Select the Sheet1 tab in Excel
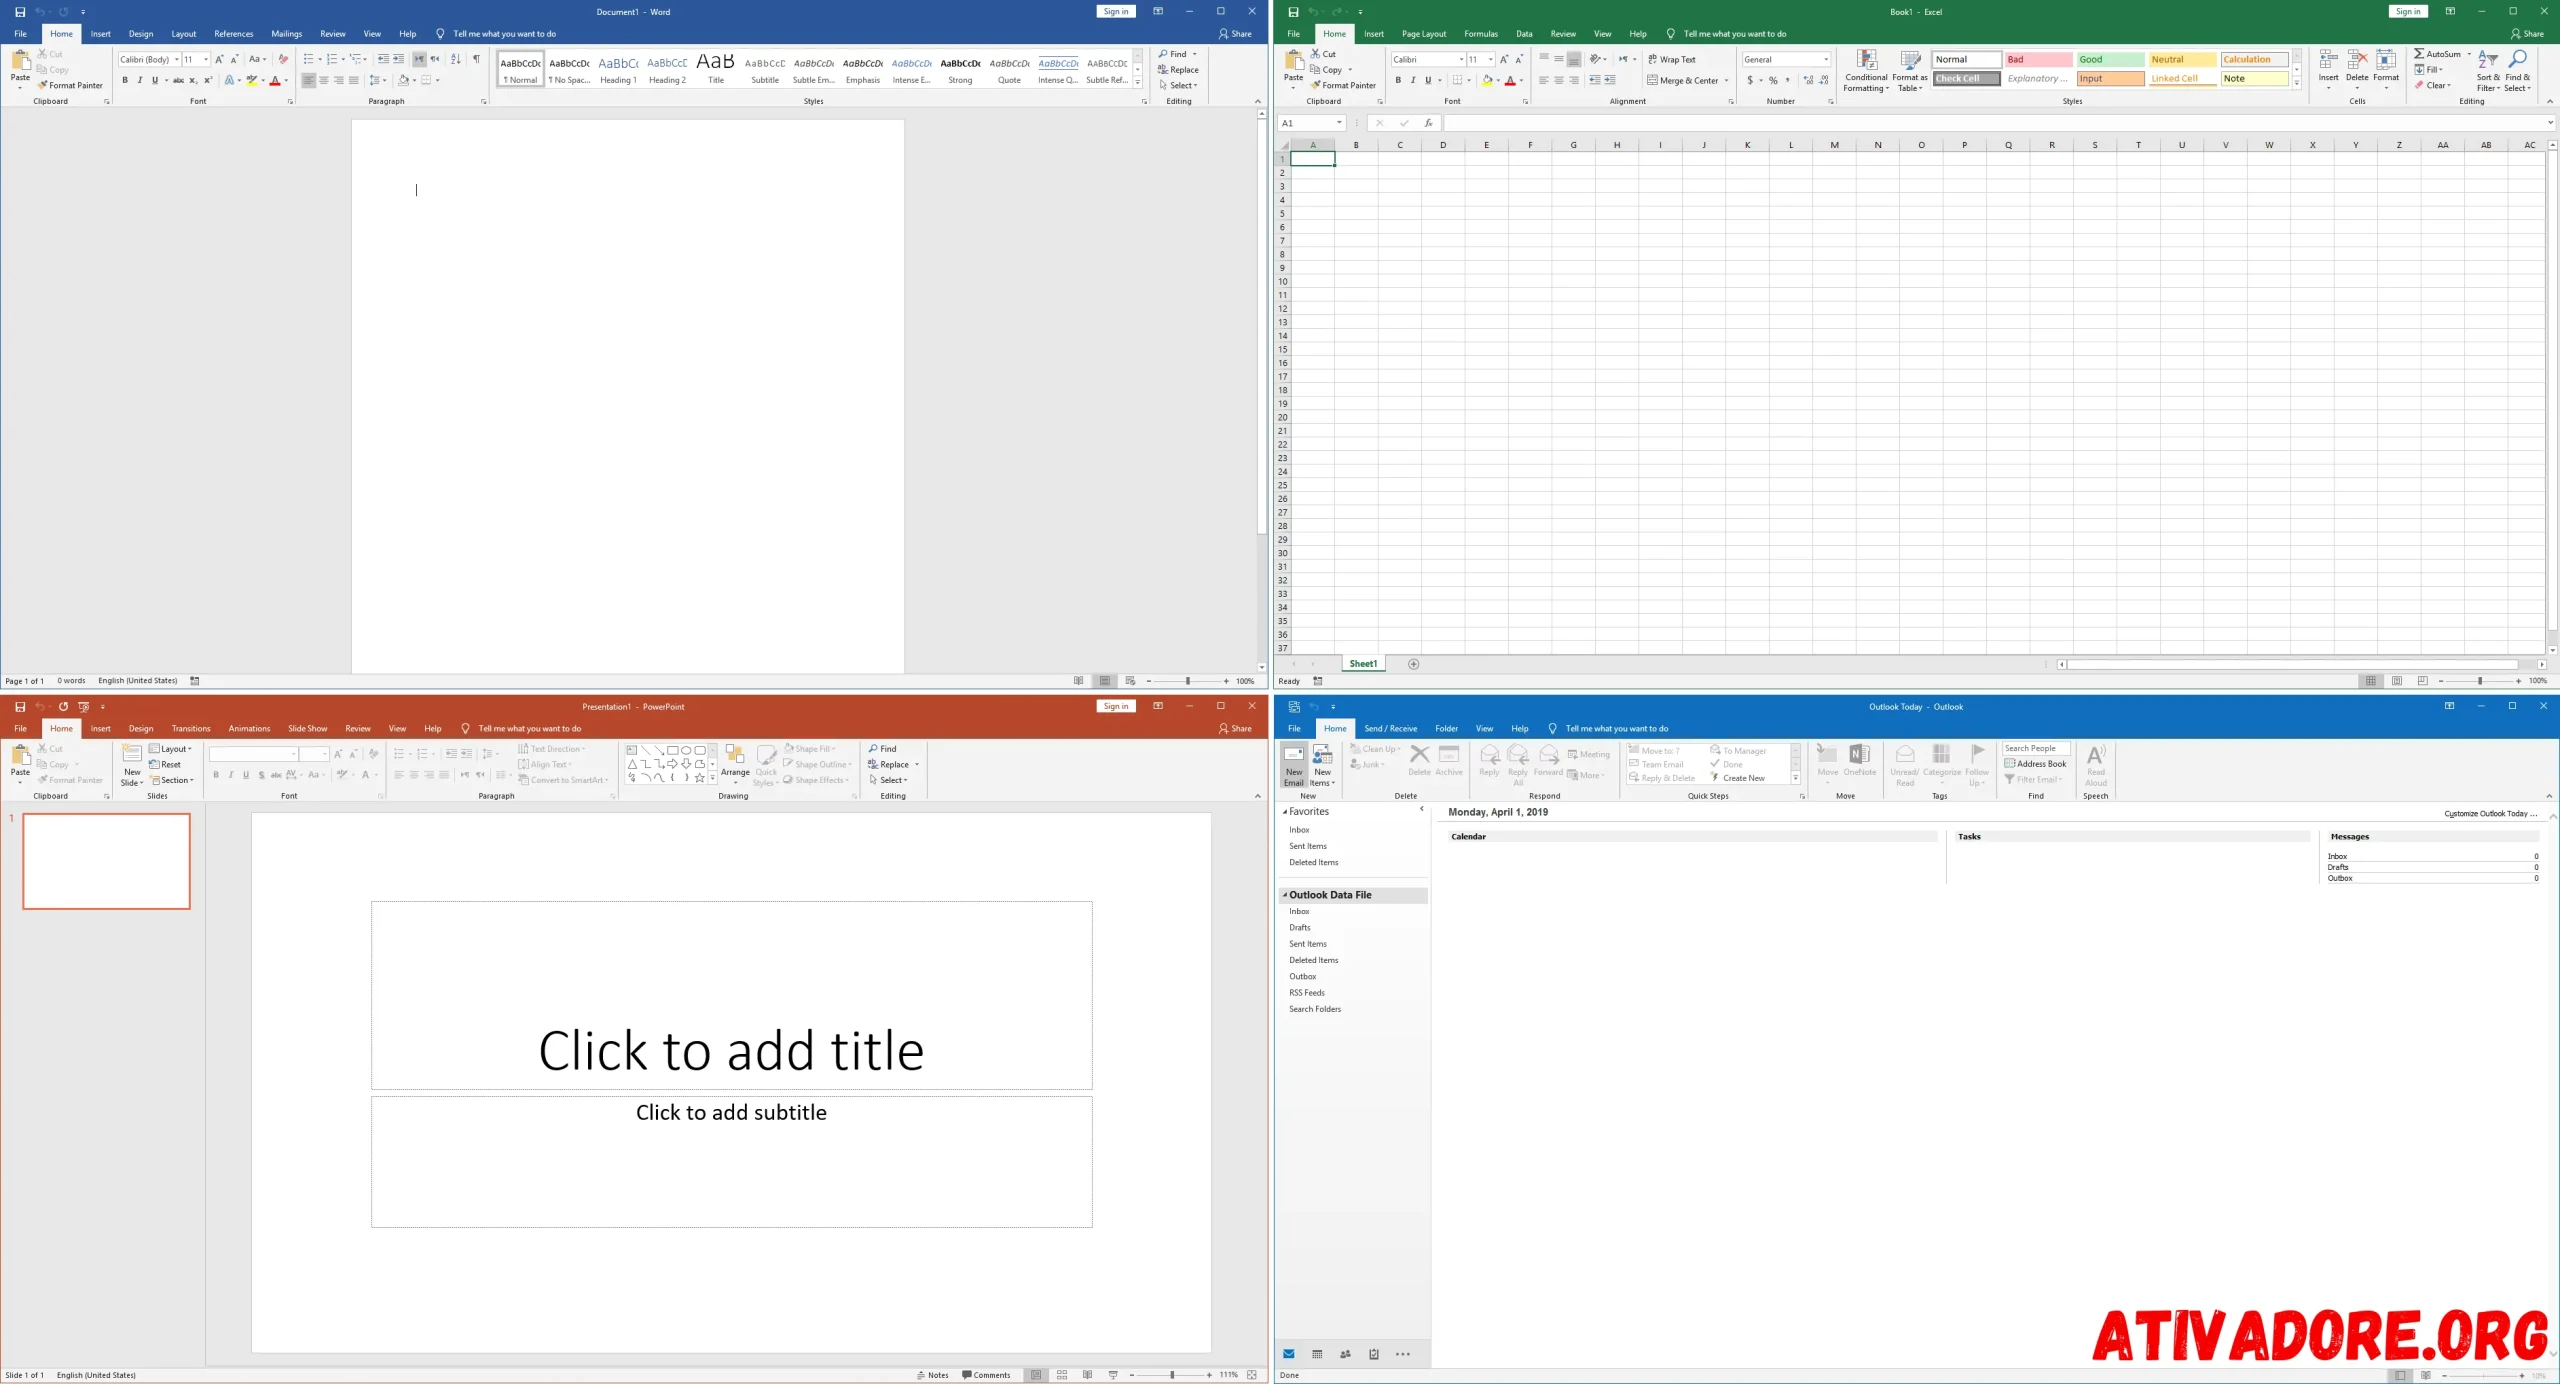The width and height of the screenshot is (2560, 1384). (1363, 664)
